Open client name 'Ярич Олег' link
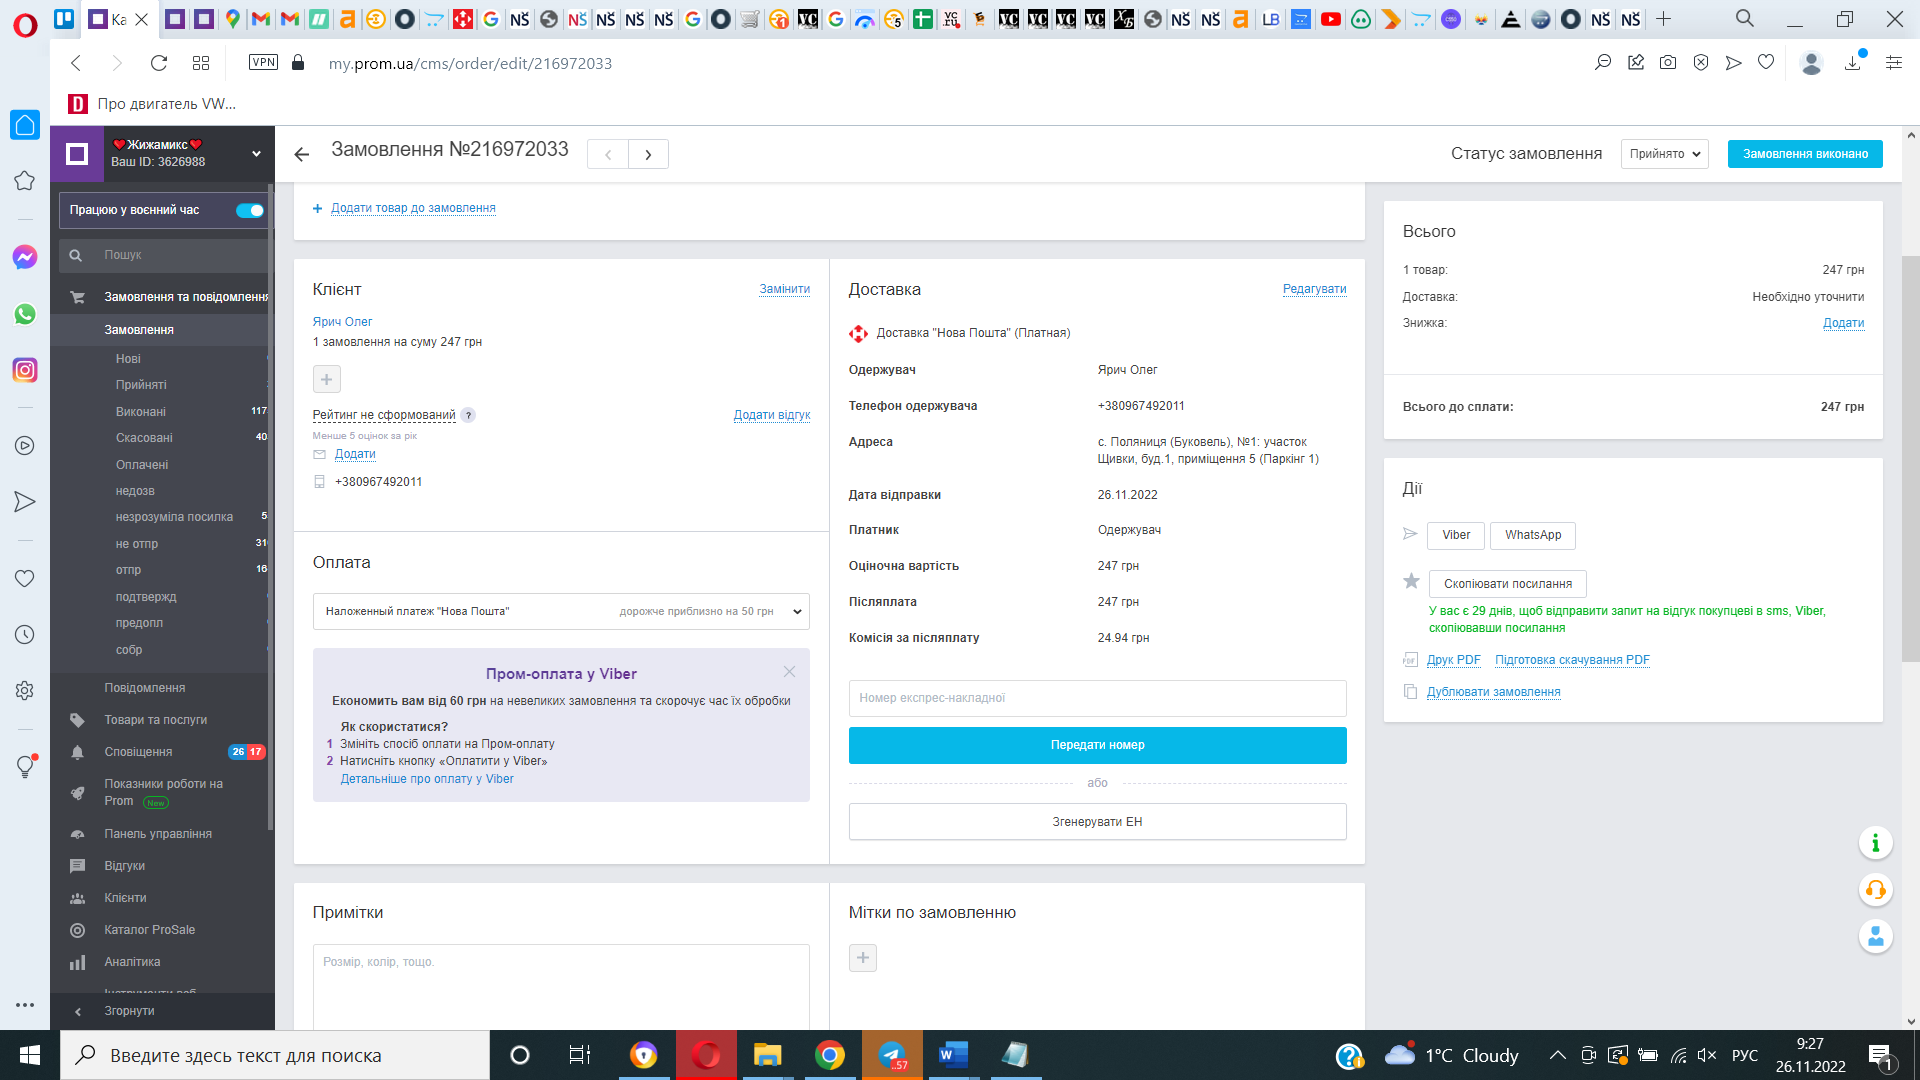The image size is (1920, 1080). click(x=342, y=322)
